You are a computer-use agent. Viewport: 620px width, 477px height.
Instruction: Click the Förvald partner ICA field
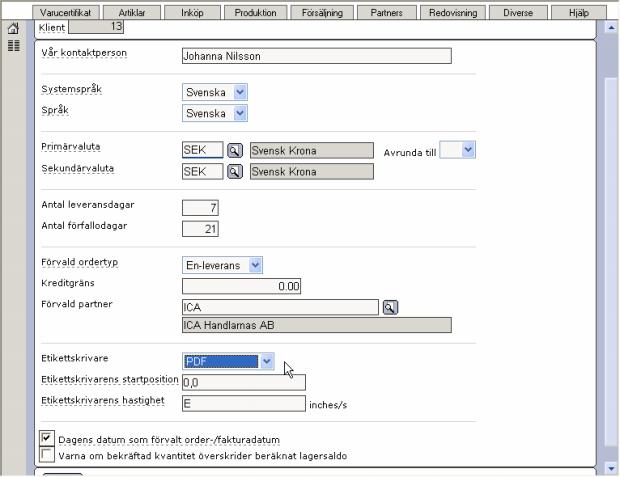280,307
